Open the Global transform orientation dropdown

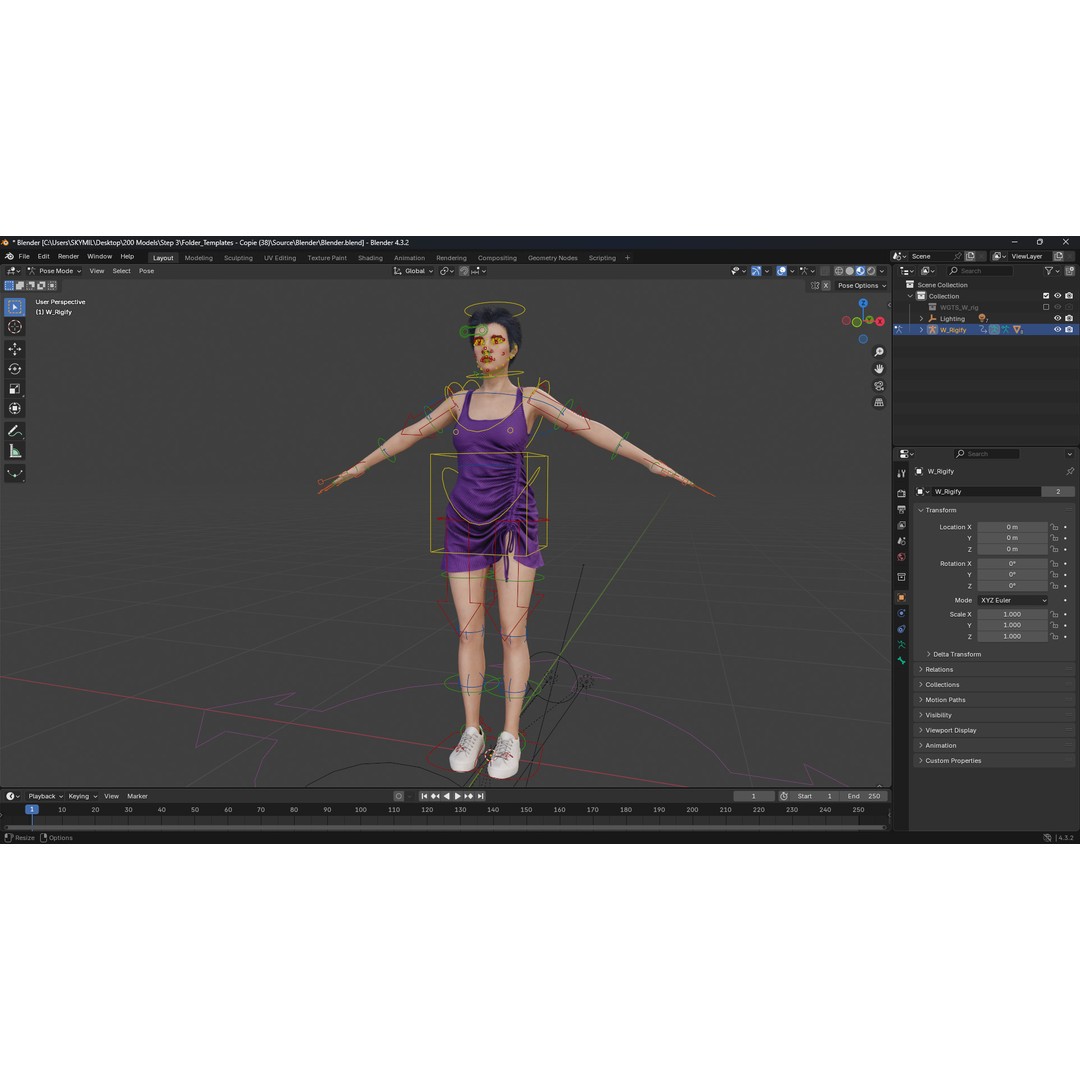coord(413,271)
